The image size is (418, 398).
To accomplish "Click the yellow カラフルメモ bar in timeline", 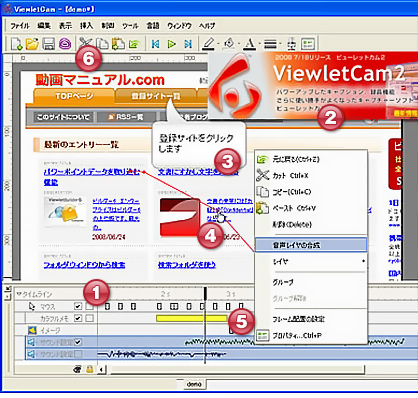I will click(192, 318).
